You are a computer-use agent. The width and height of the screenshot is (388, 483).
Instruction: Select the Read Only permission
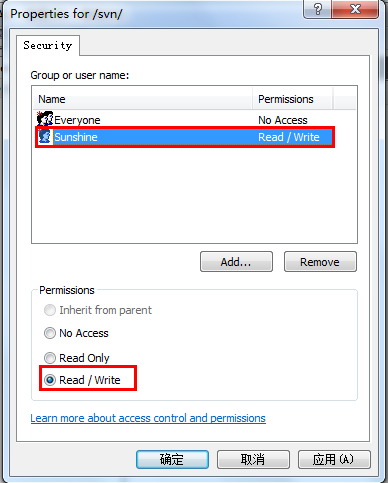pos(50,358)
